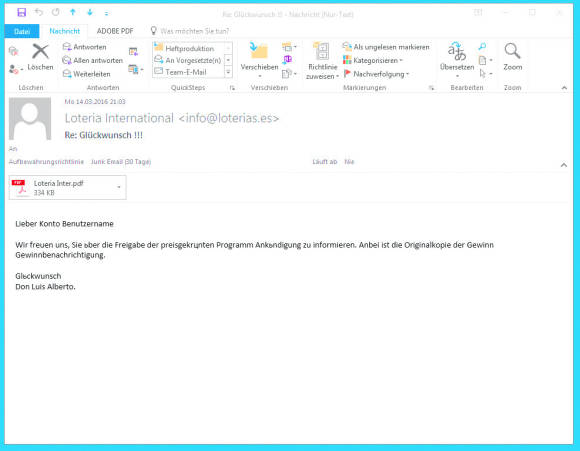Click the Übersetzen translate icon

[x=457, y=51]
